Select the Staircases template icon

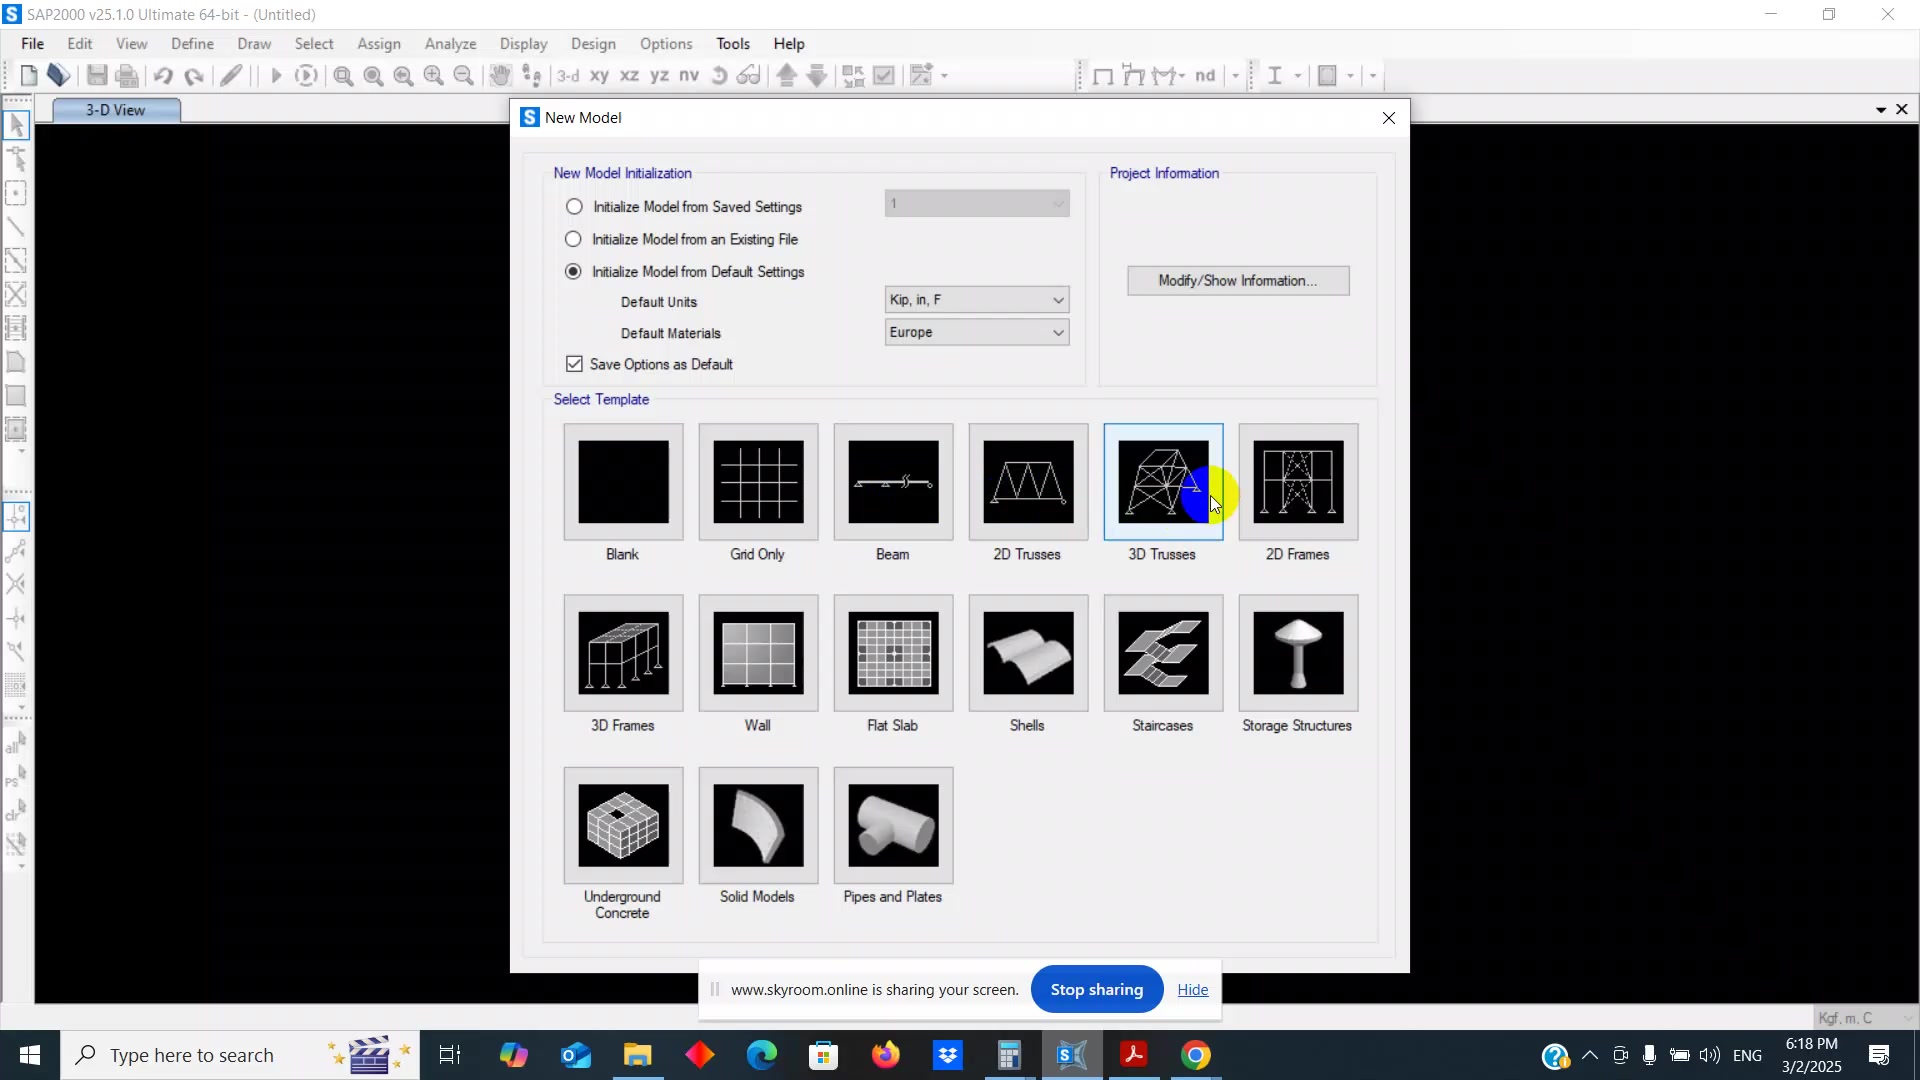coord(1163,653)
